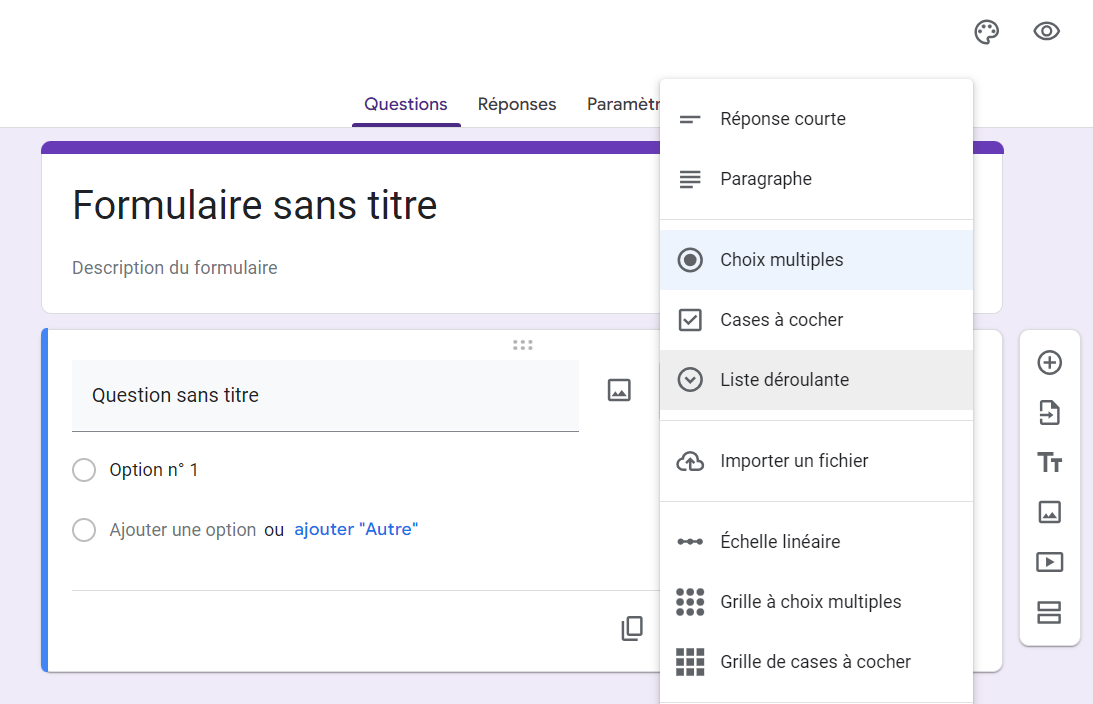Image resolution: width=1093 pixels, height=704 pixels.
Task: Click the ajouter "Autre" link
Action: [356, 529]
